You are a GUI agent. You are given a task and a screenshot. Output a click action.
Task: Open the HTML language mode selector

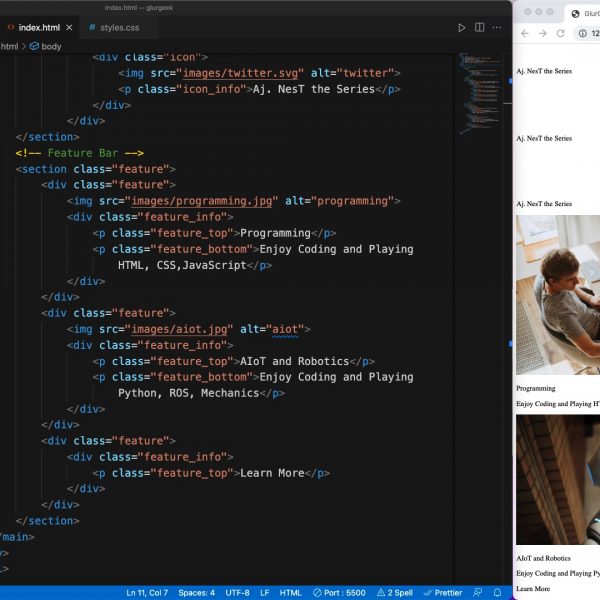point(291,593)
